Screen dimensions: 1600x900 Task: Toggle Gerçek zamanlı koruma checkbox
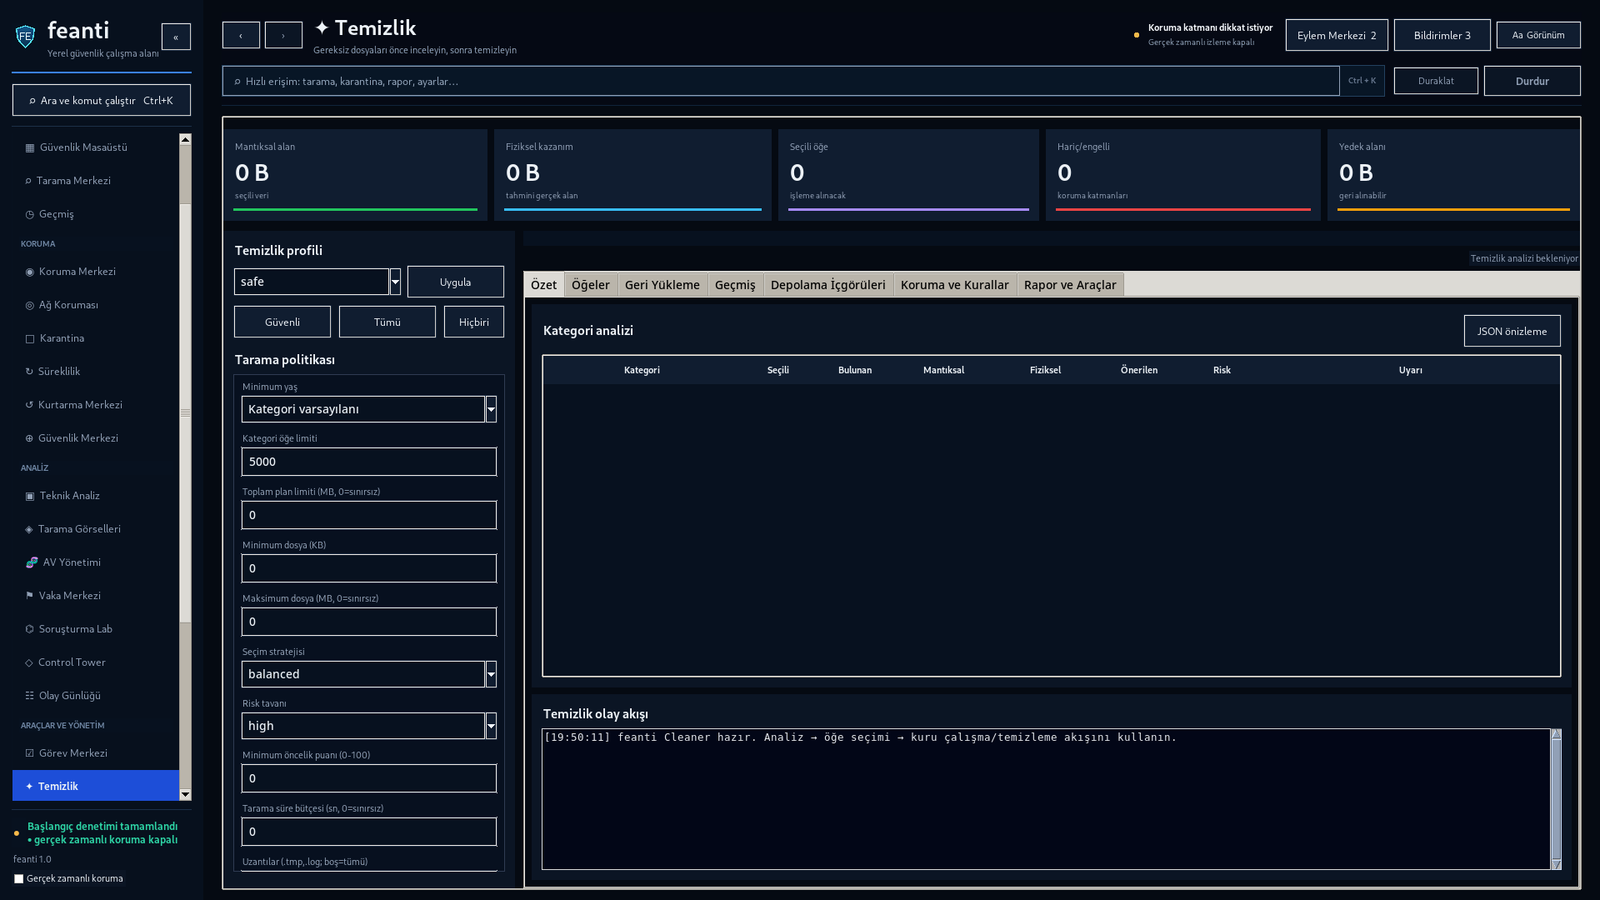coord(18,879)
